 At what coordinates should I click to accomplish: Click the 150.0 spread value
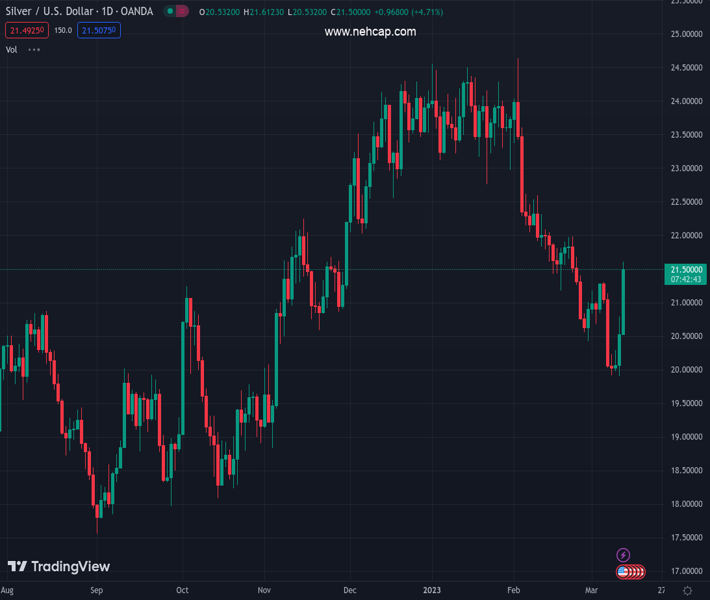click(62, 30)
